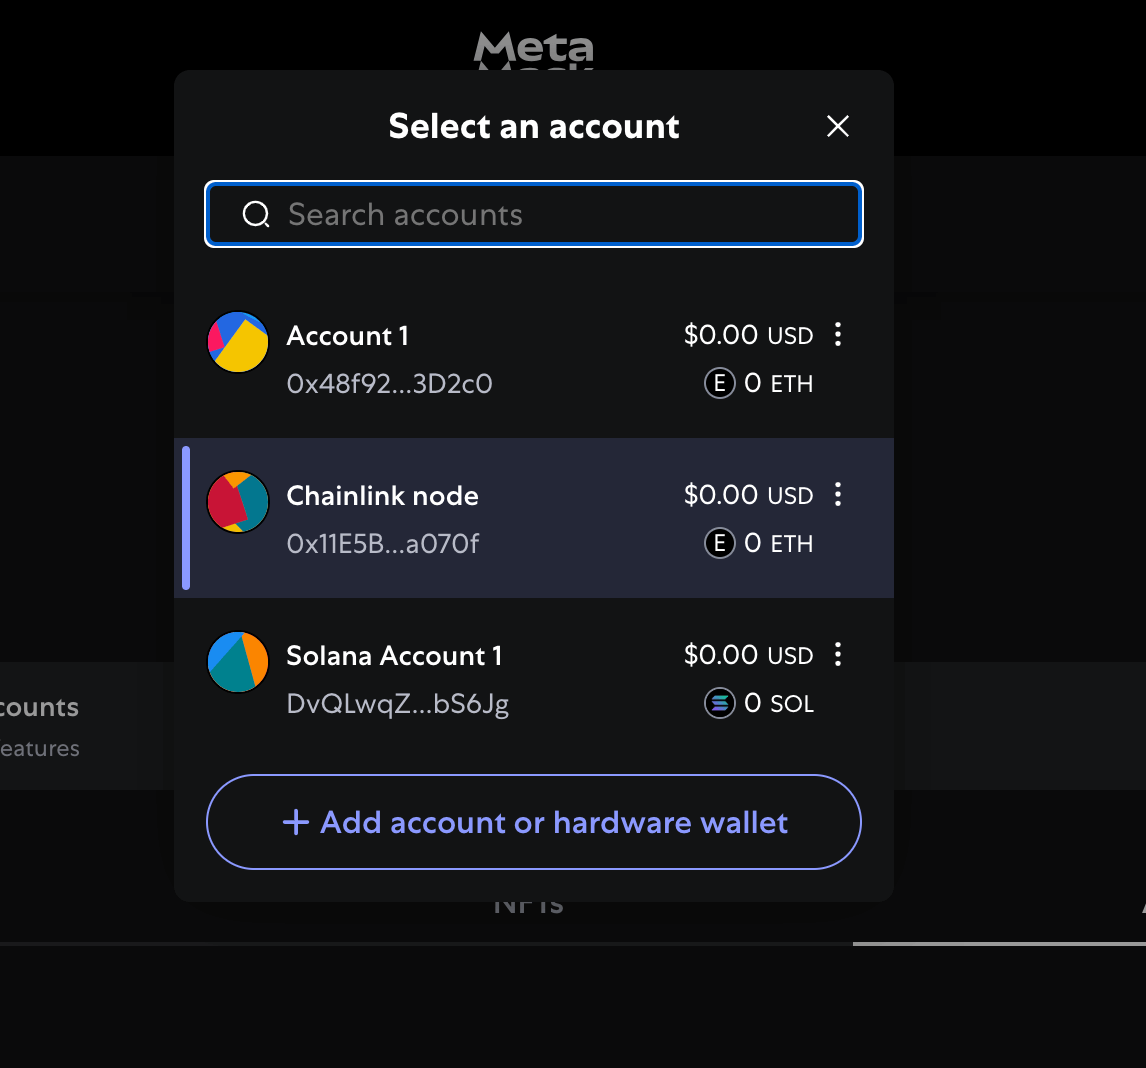Click the DvQLwqZ...bS6Jg address text
The image size is (1146, 1068).
398,704
